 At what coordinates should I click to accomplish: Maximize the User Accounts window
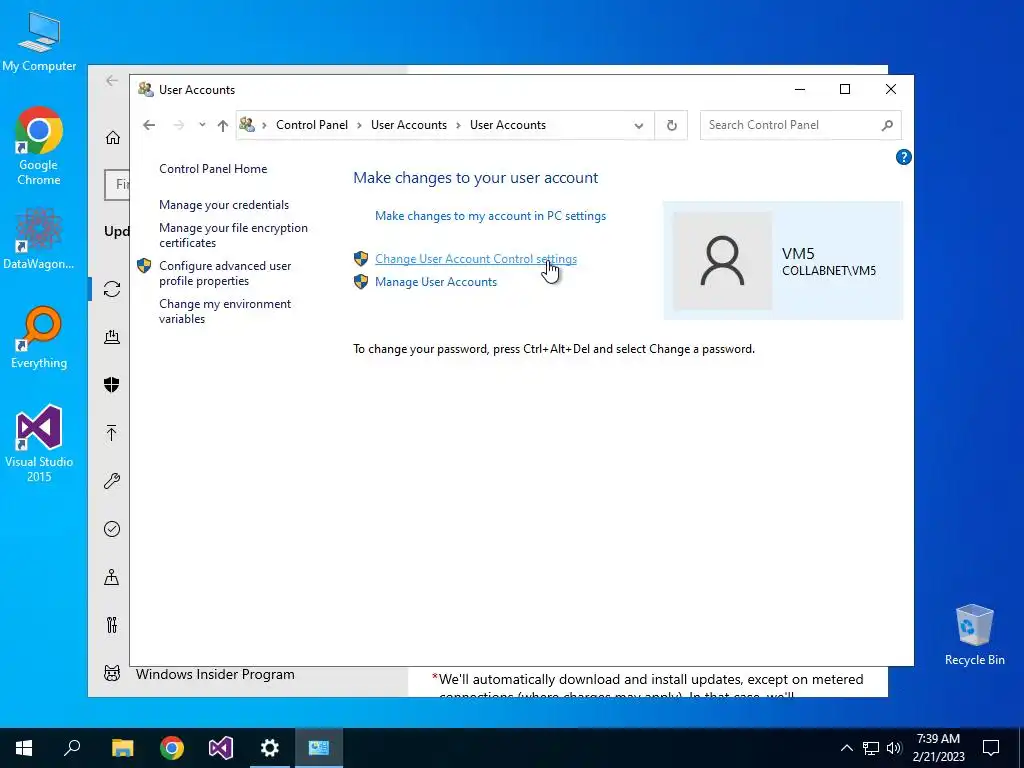point(844,89)
